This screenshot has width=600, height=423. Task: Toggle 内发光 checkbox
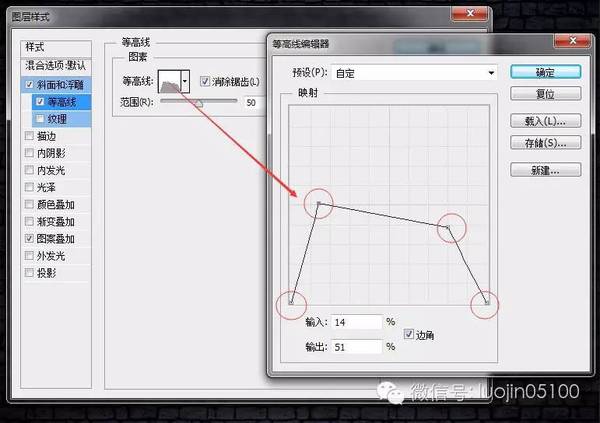29,170
